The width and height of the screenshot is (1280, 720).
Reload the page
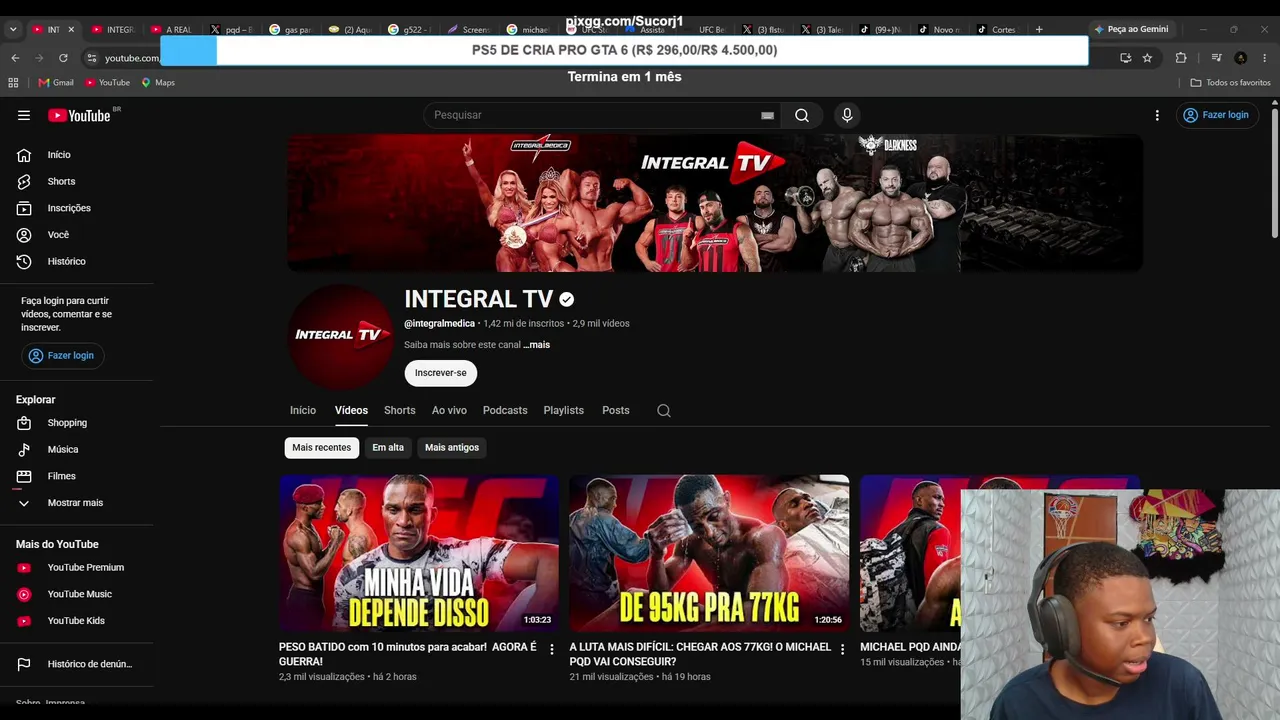pyautogui.click(x=63, y=58)
